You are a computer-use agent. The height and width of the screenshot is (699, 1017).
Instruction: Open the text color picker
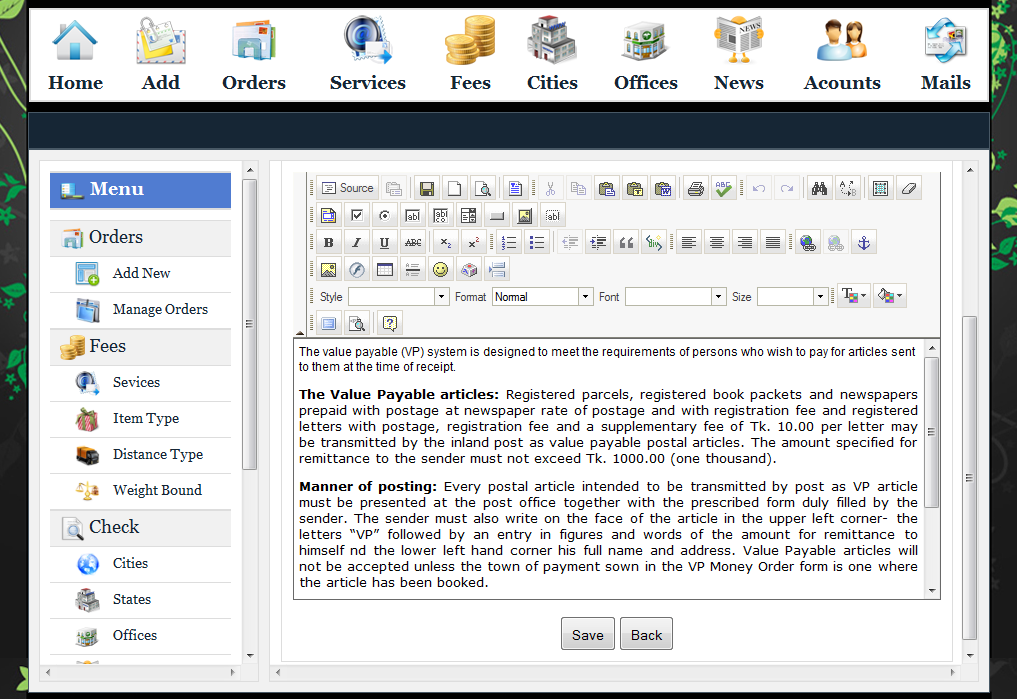point(853,296)
